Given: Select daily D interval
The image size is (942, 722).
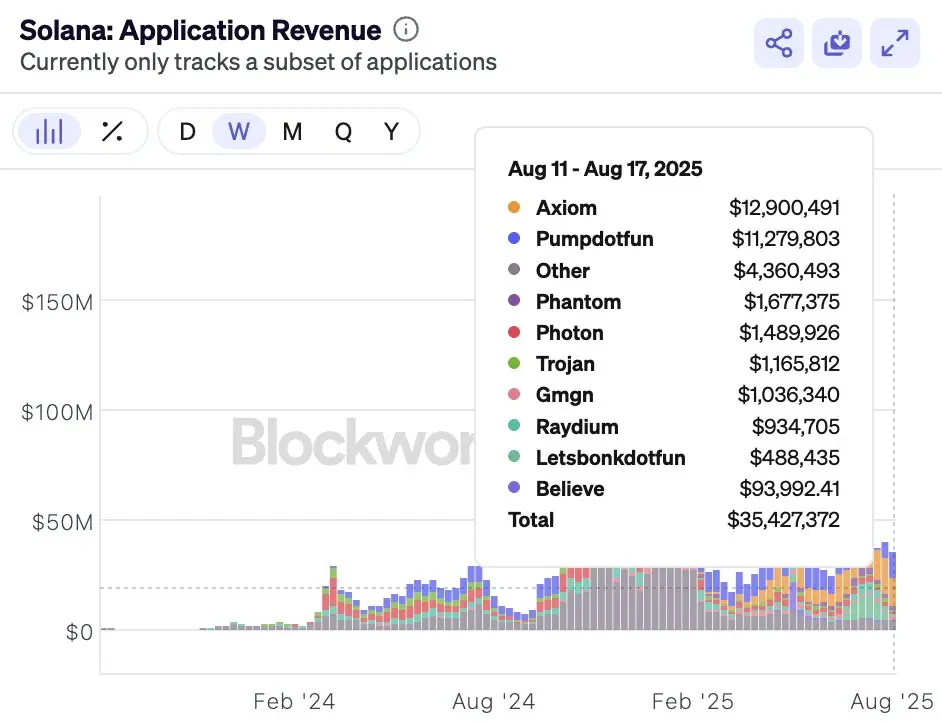Looking at the screenshot, I should pos(187,131).
